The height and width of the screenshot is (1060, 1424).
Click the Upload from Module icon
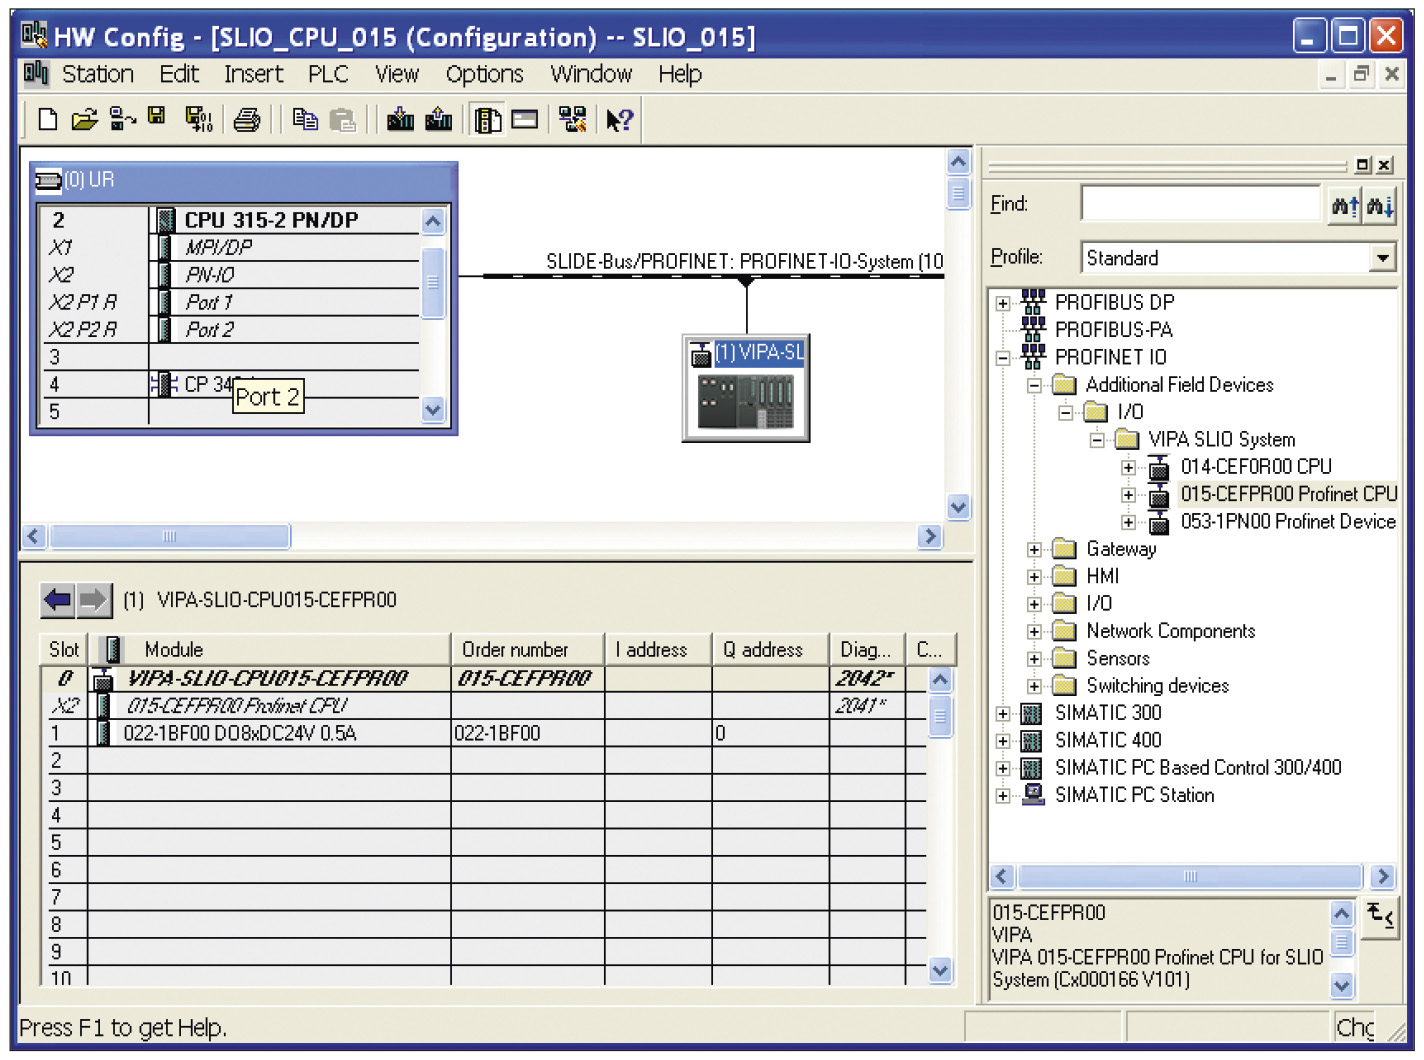click(x=438, y=120)
